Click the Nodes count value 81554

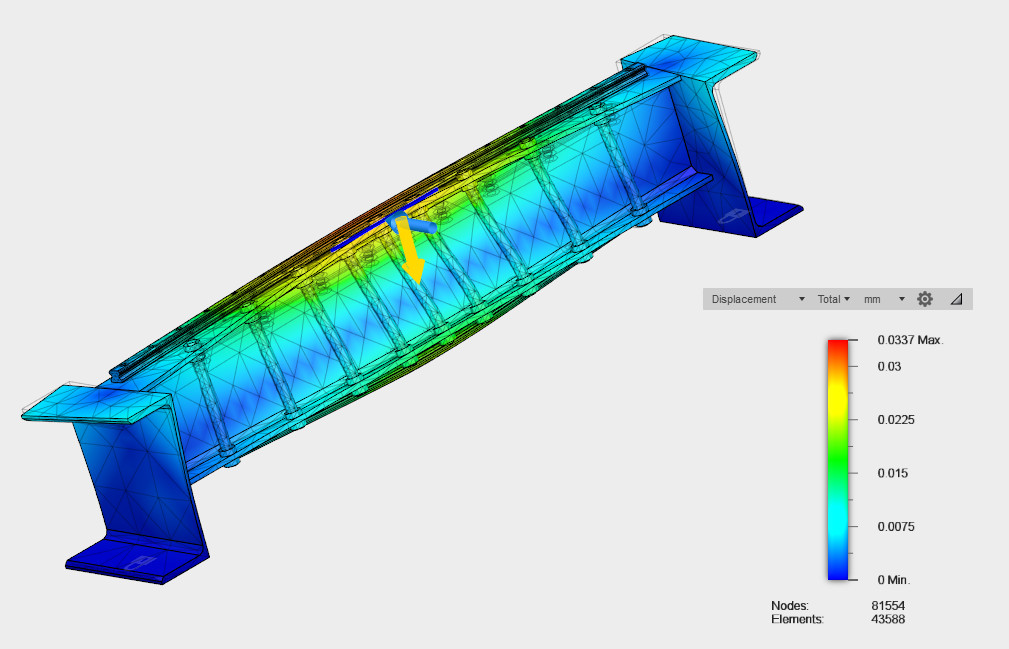tap(888, 606)
